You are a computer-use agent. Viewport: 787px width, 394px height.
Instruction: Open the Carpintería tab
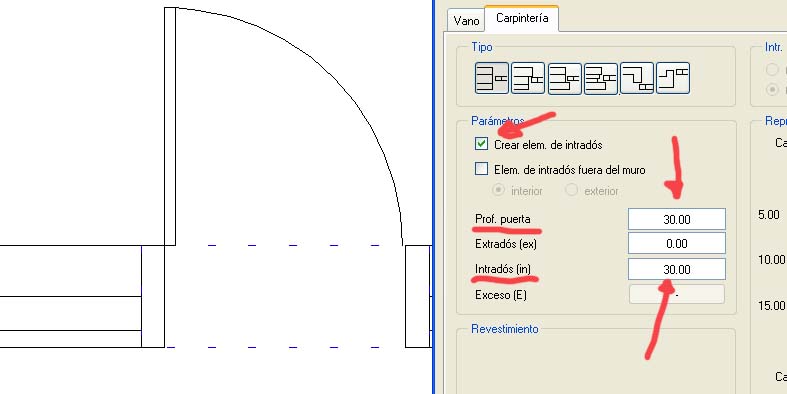pos(521,19)
